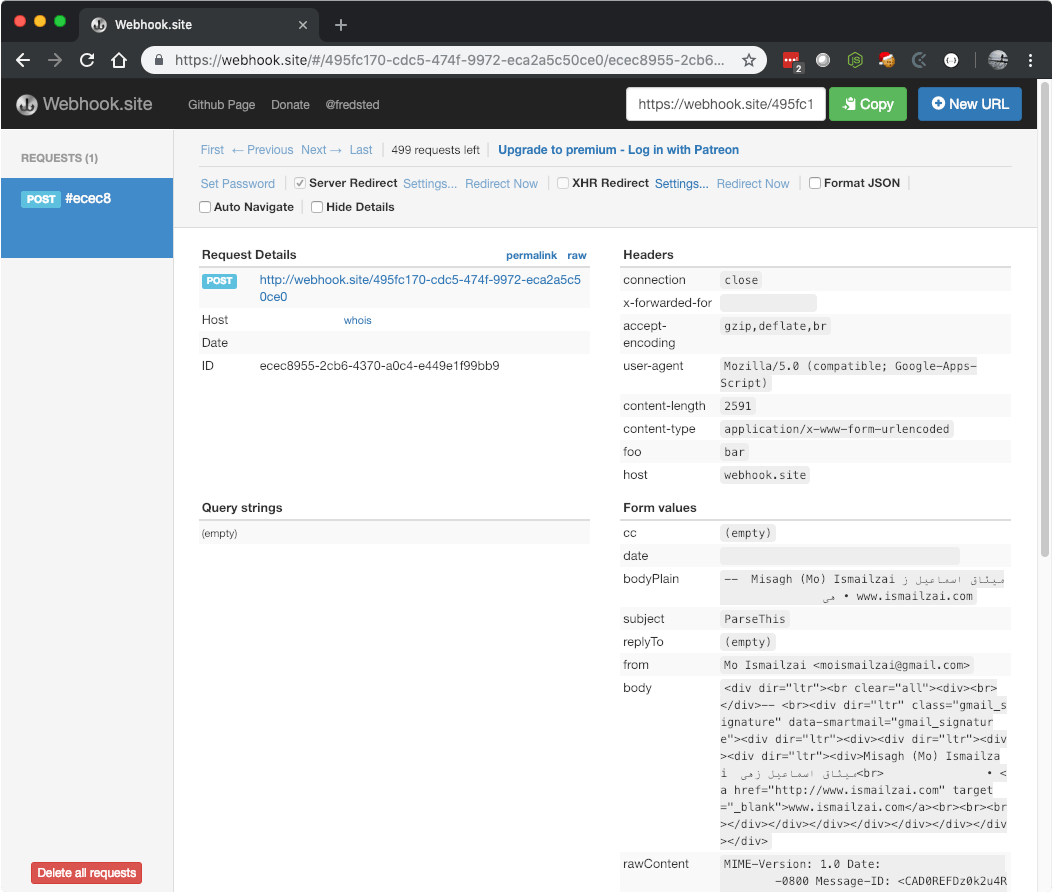The width and height of the screenshot is (1052, 893).
Task: Enable the Auto Navigate checkbox
Action: [x=205, y=207]
